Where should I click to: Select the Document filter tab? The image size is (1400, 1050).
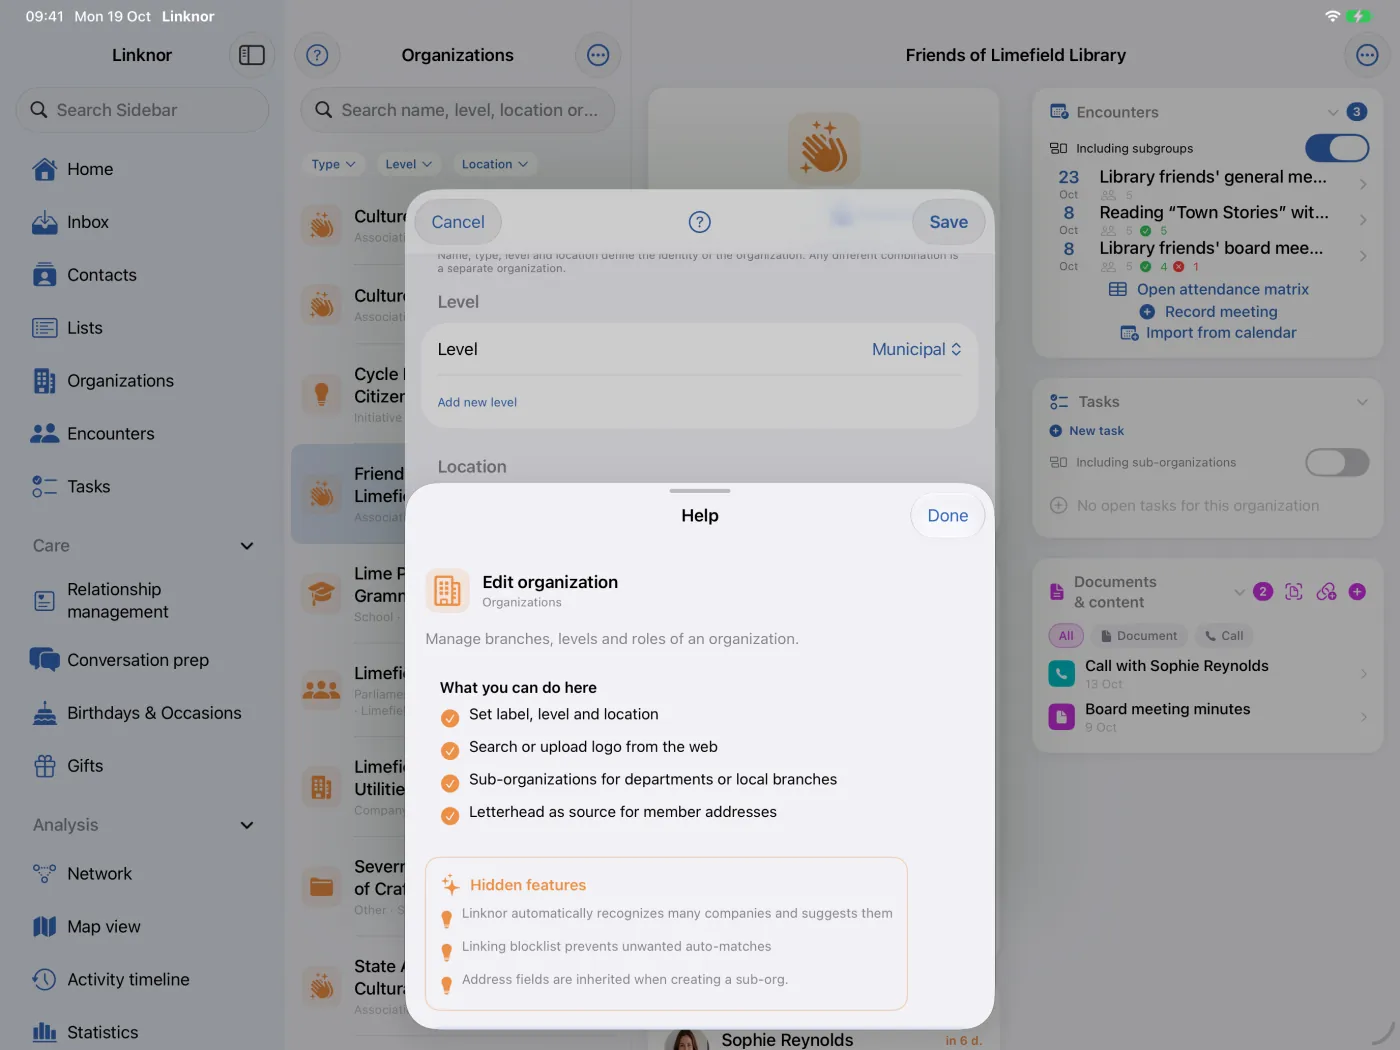pyautogui.click(x=1138, y=636)
